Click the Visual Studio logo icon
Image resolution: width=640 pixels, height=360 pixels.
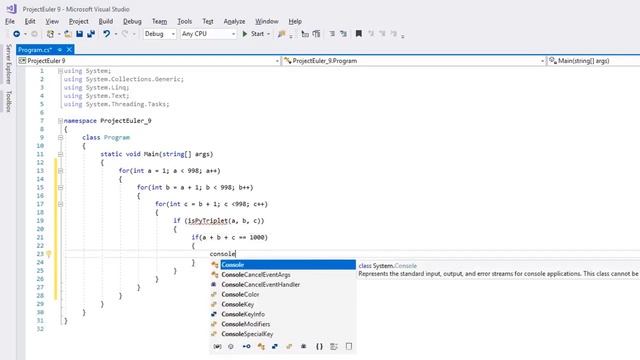point(11,9)
